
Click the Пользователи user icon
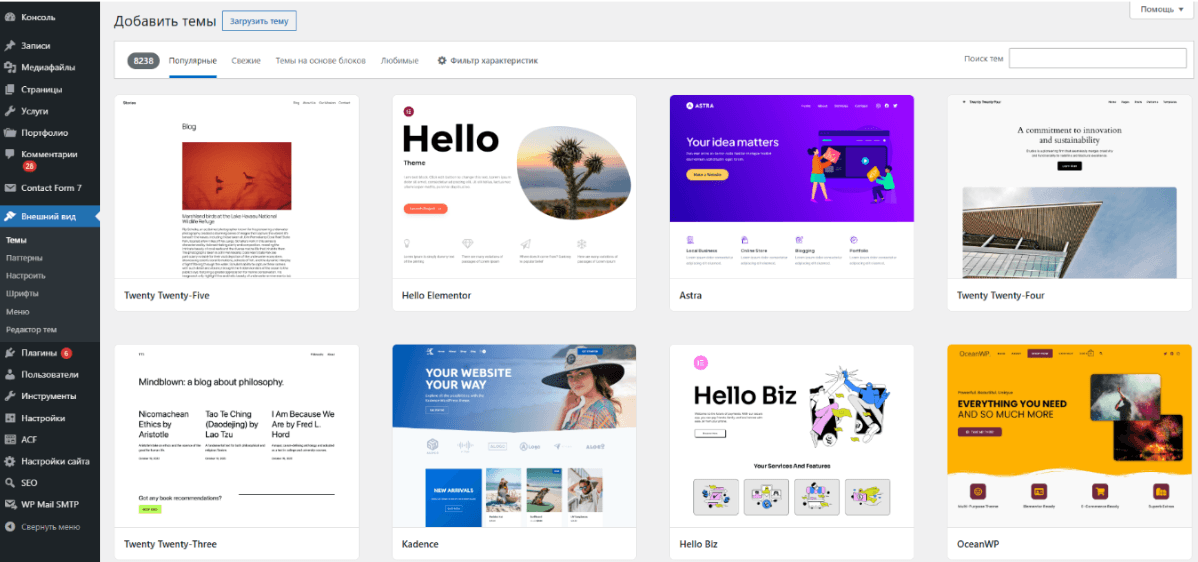pos(10,375)
